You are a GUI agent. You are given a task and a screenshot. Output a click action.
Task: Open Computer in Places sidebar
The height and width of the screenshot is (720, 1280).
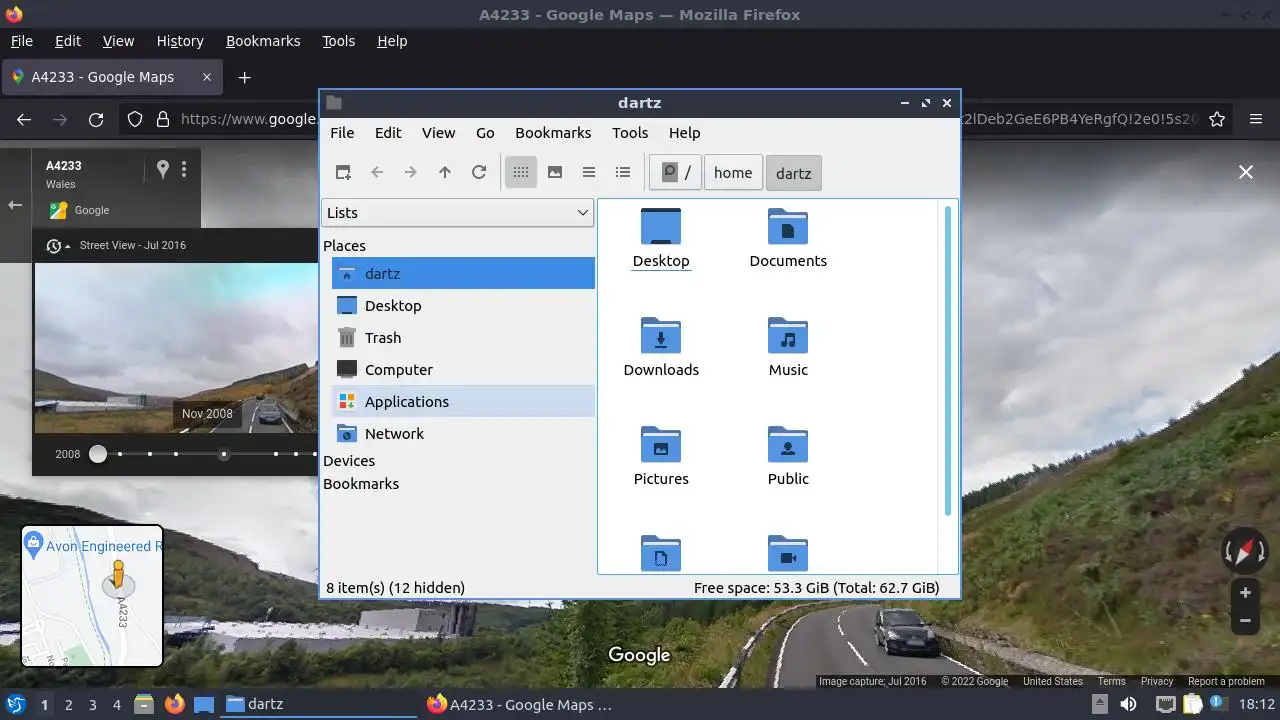pos(463,369)
